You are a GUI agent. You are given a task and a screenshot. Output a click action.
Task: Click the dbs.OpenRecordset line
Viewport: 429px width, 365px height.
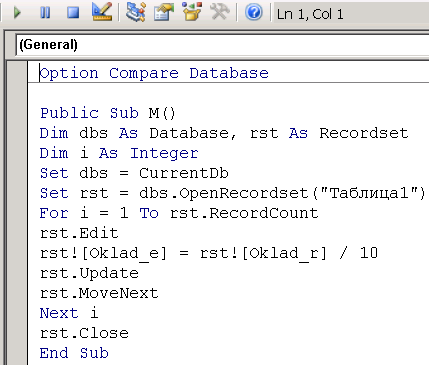coord(233,193)
